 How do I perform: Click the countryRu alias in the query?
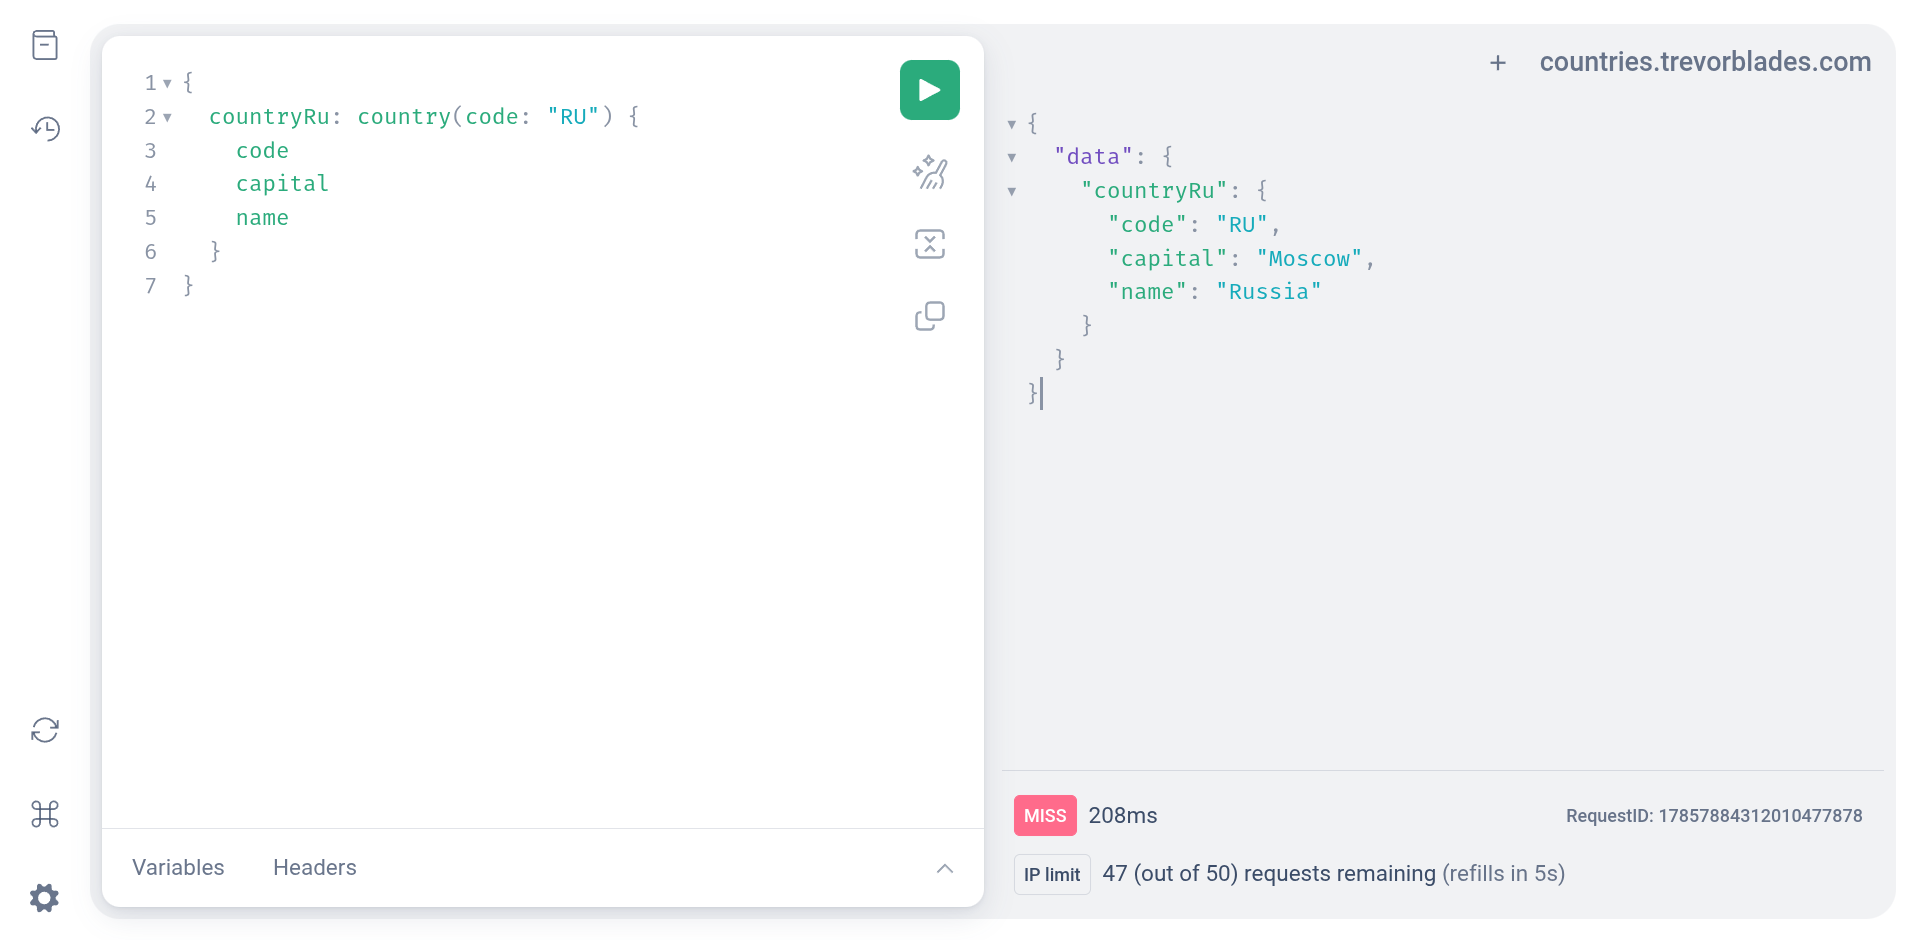[x=269, y=117]
